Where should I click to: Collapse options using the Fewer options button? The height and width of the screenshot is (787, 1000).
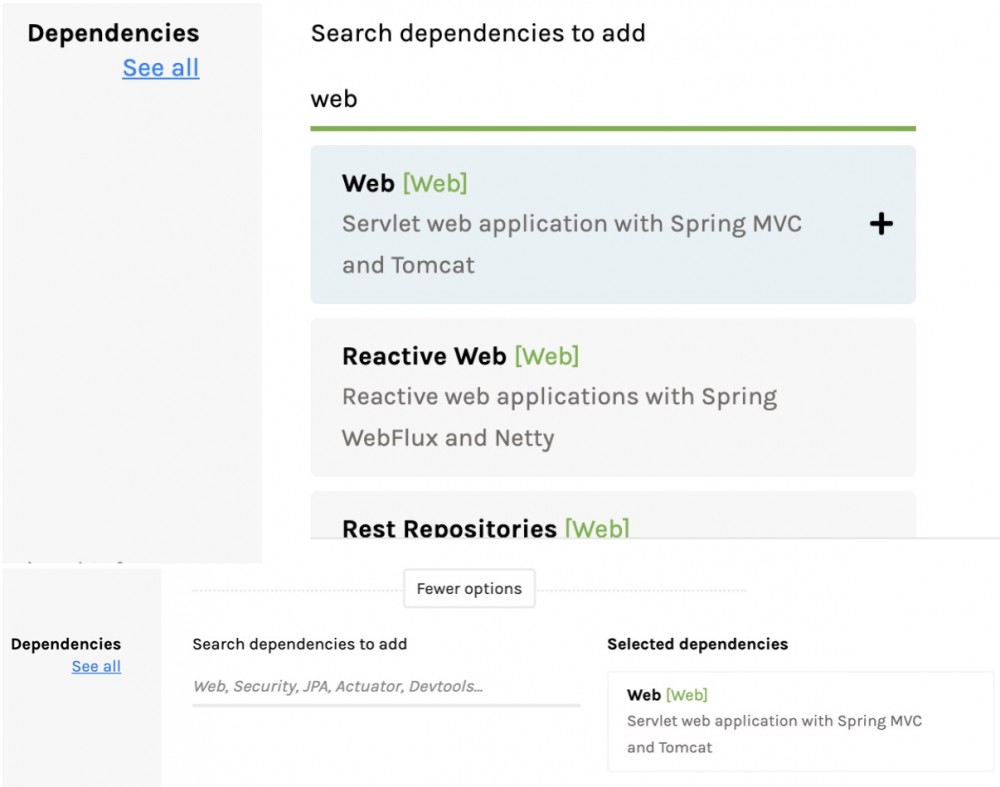pyautogui.click(x=469, y=589)
